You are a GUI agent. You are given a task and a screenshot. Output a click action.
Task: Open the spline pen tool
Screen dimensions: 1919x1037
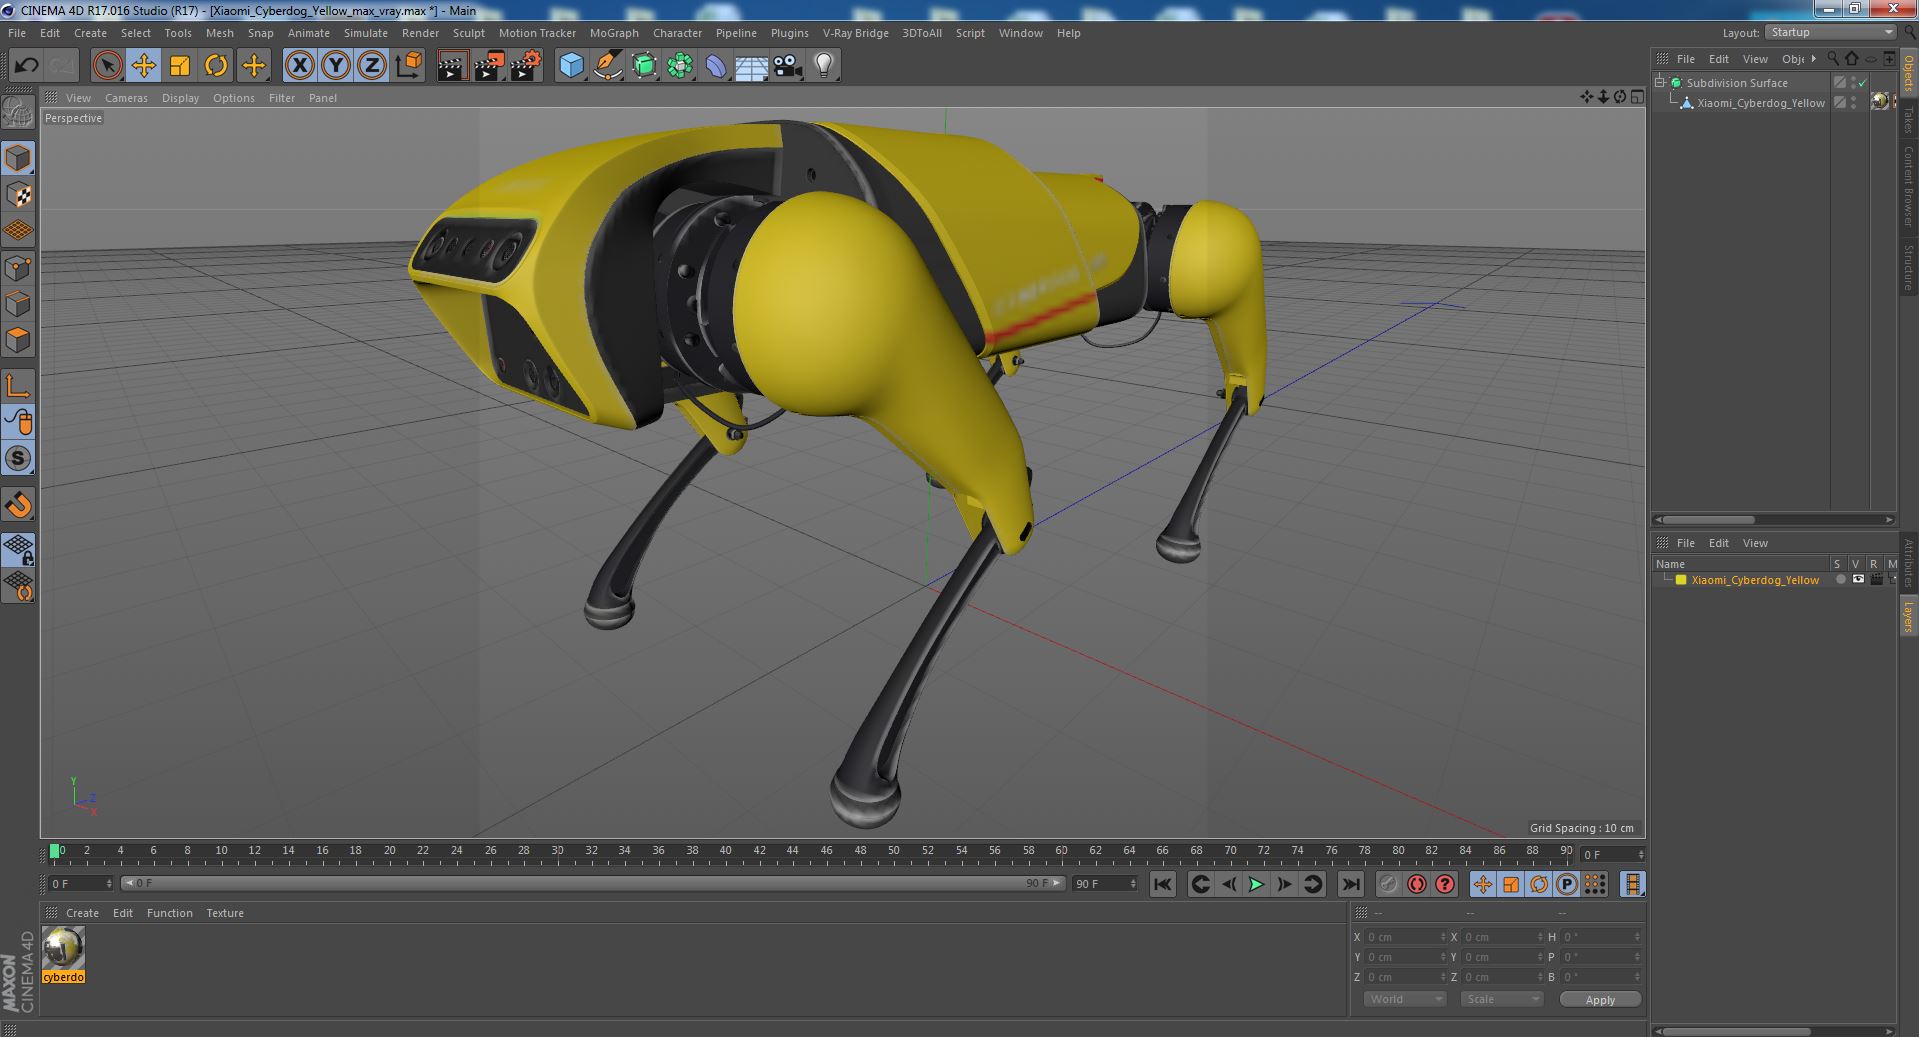(607, 66)
